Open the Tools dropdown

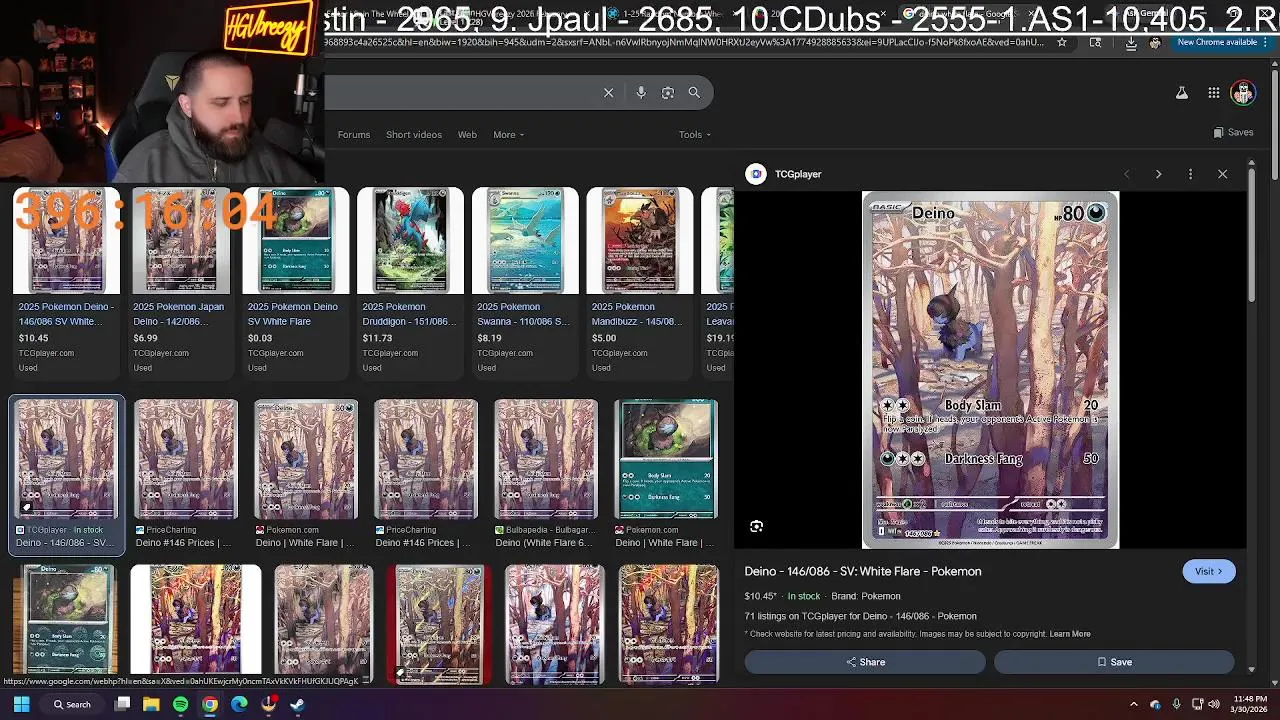pyautogui.click(x=695, y=135)
